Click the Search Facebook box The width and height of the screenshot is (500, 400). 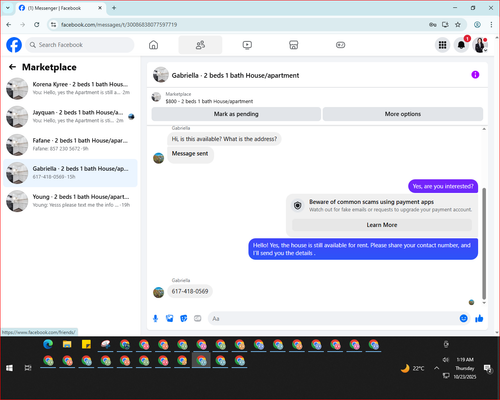[x=80, y=45]
